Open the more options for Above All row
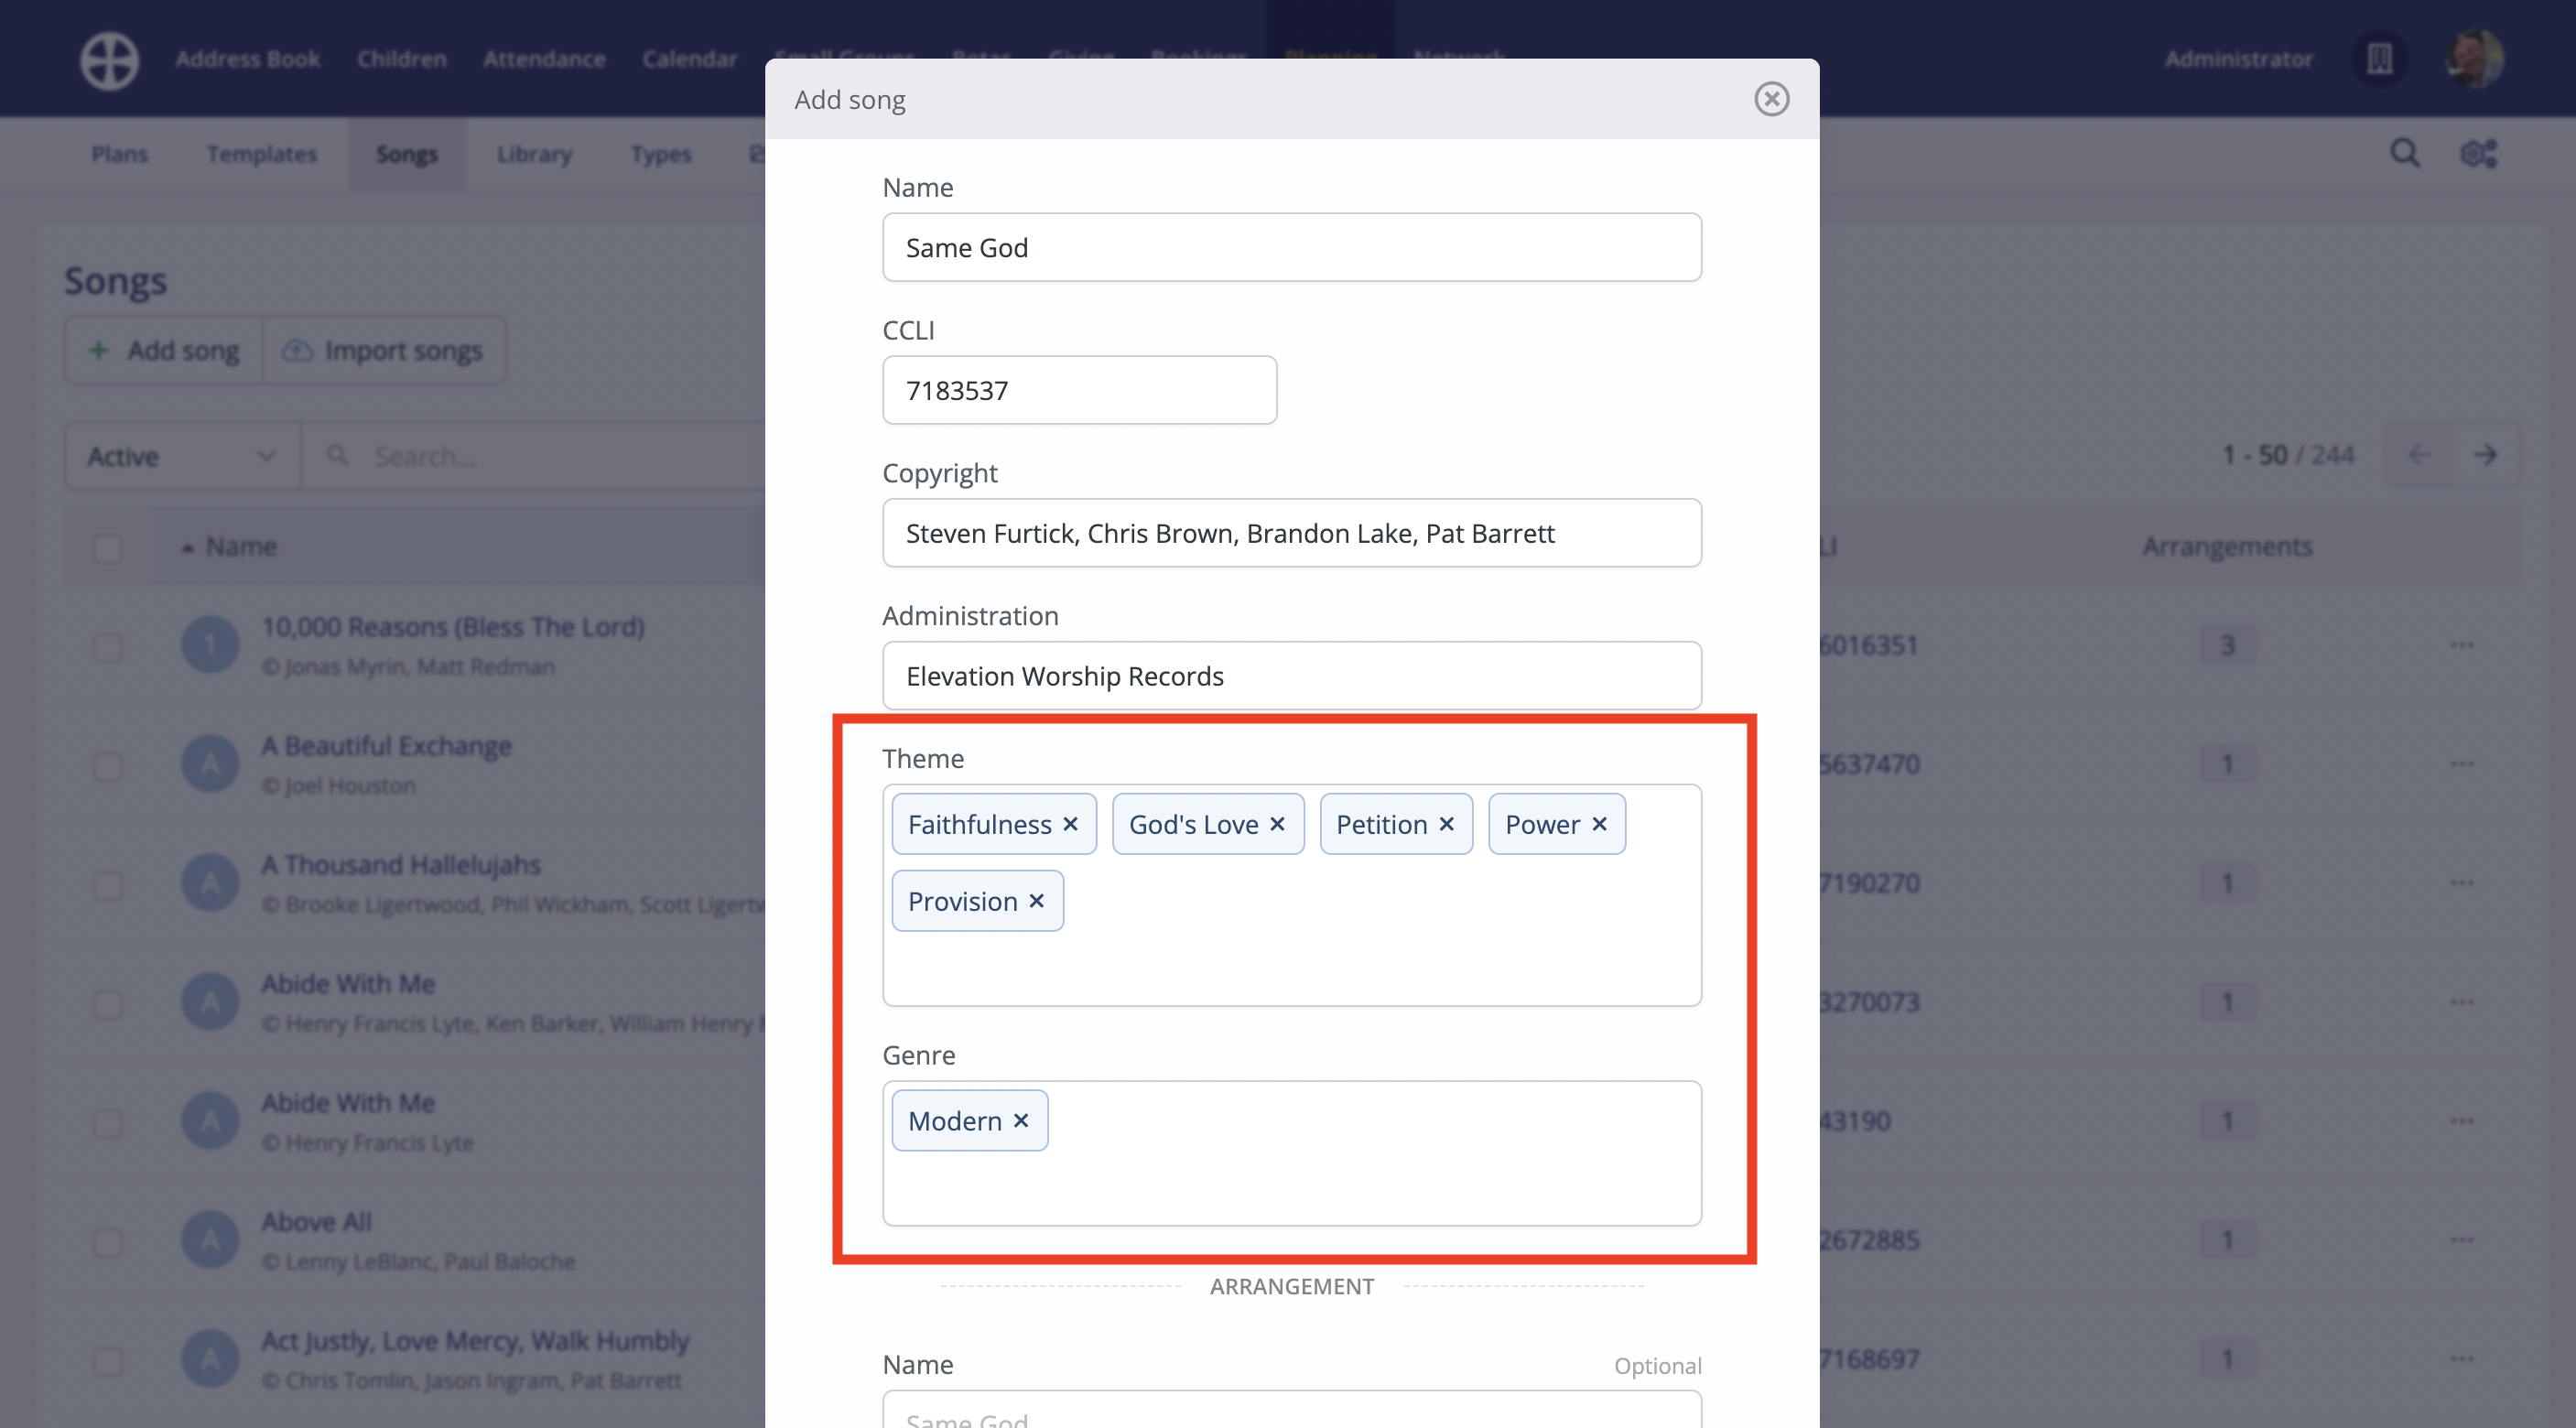The height and width of the screenshot is (1428, 2576). click(2461, 1240)
